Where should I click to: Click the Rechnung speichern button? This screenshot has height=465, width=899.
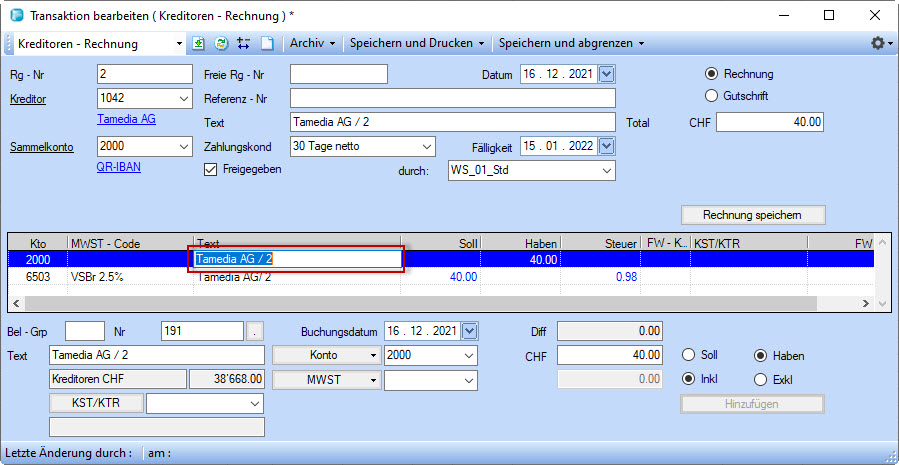[753, 215]
